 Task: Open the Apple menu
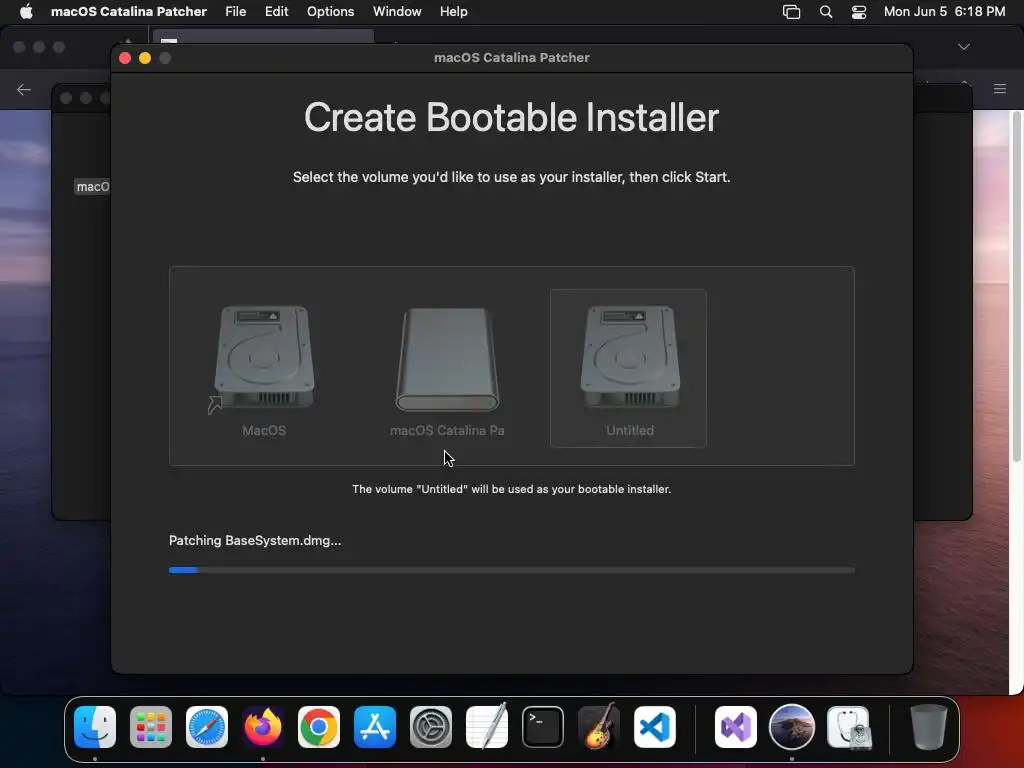click(x=26, y=12)
